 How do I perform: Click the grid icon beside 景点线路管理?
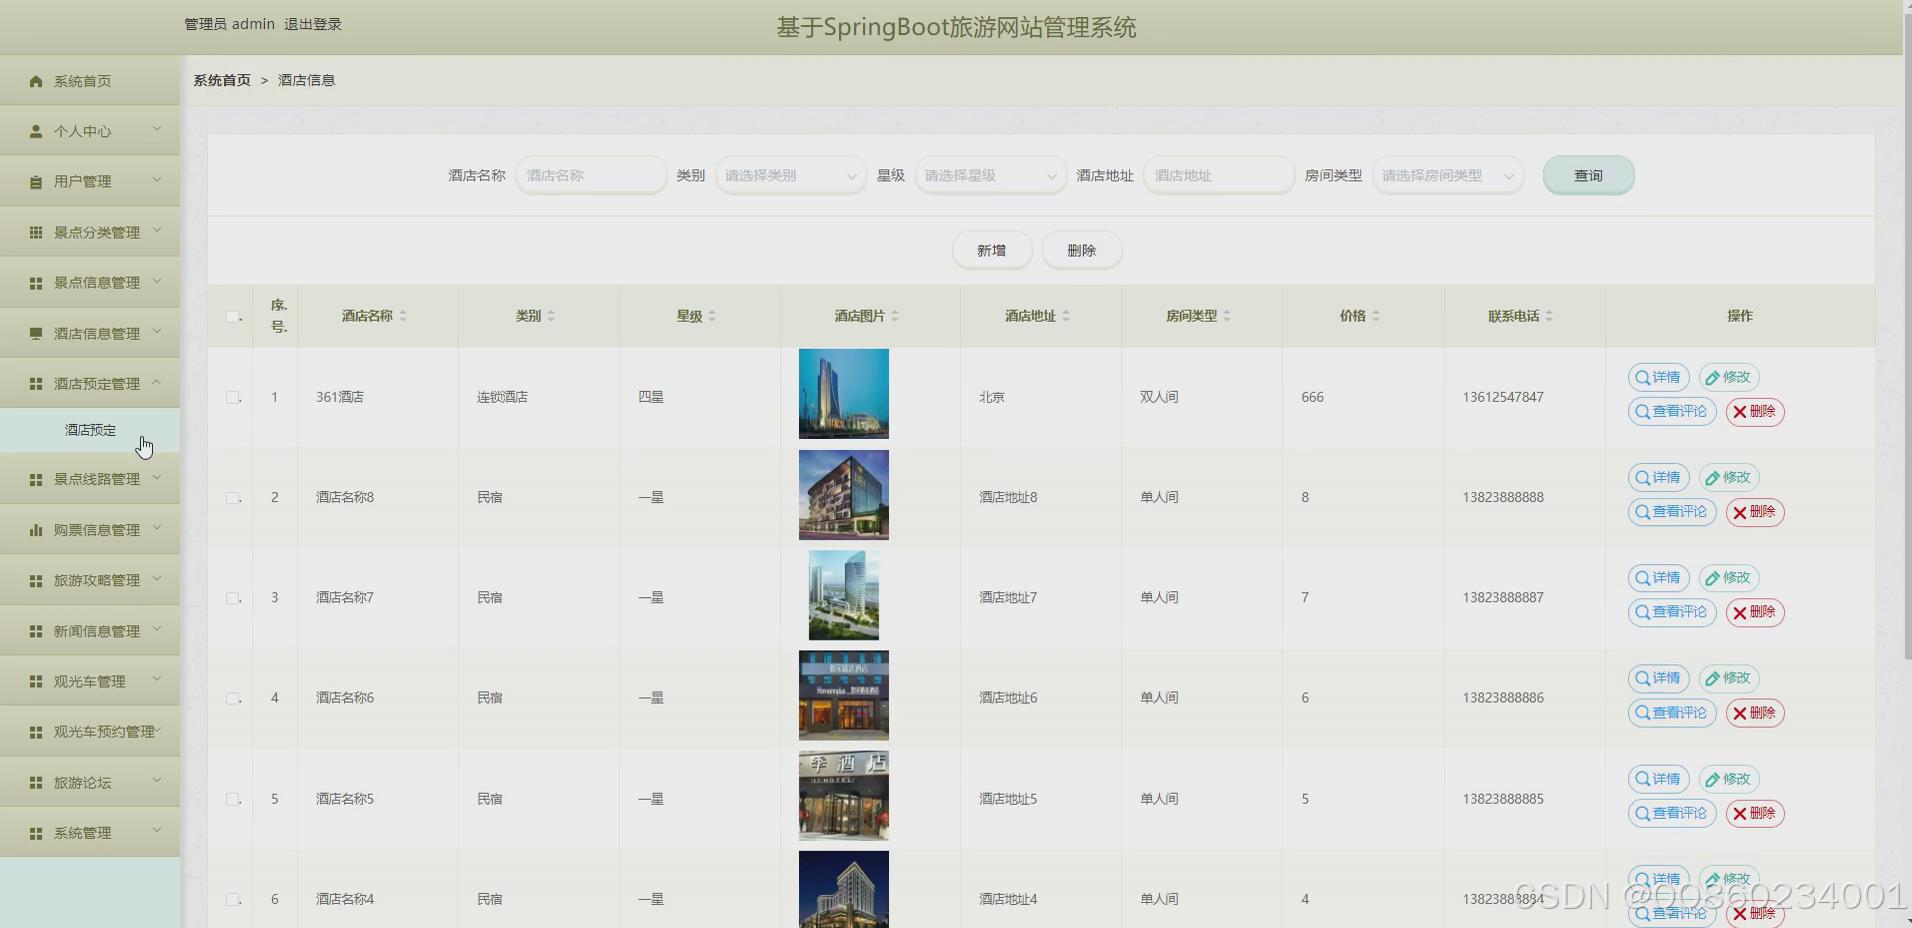(36, 479)
